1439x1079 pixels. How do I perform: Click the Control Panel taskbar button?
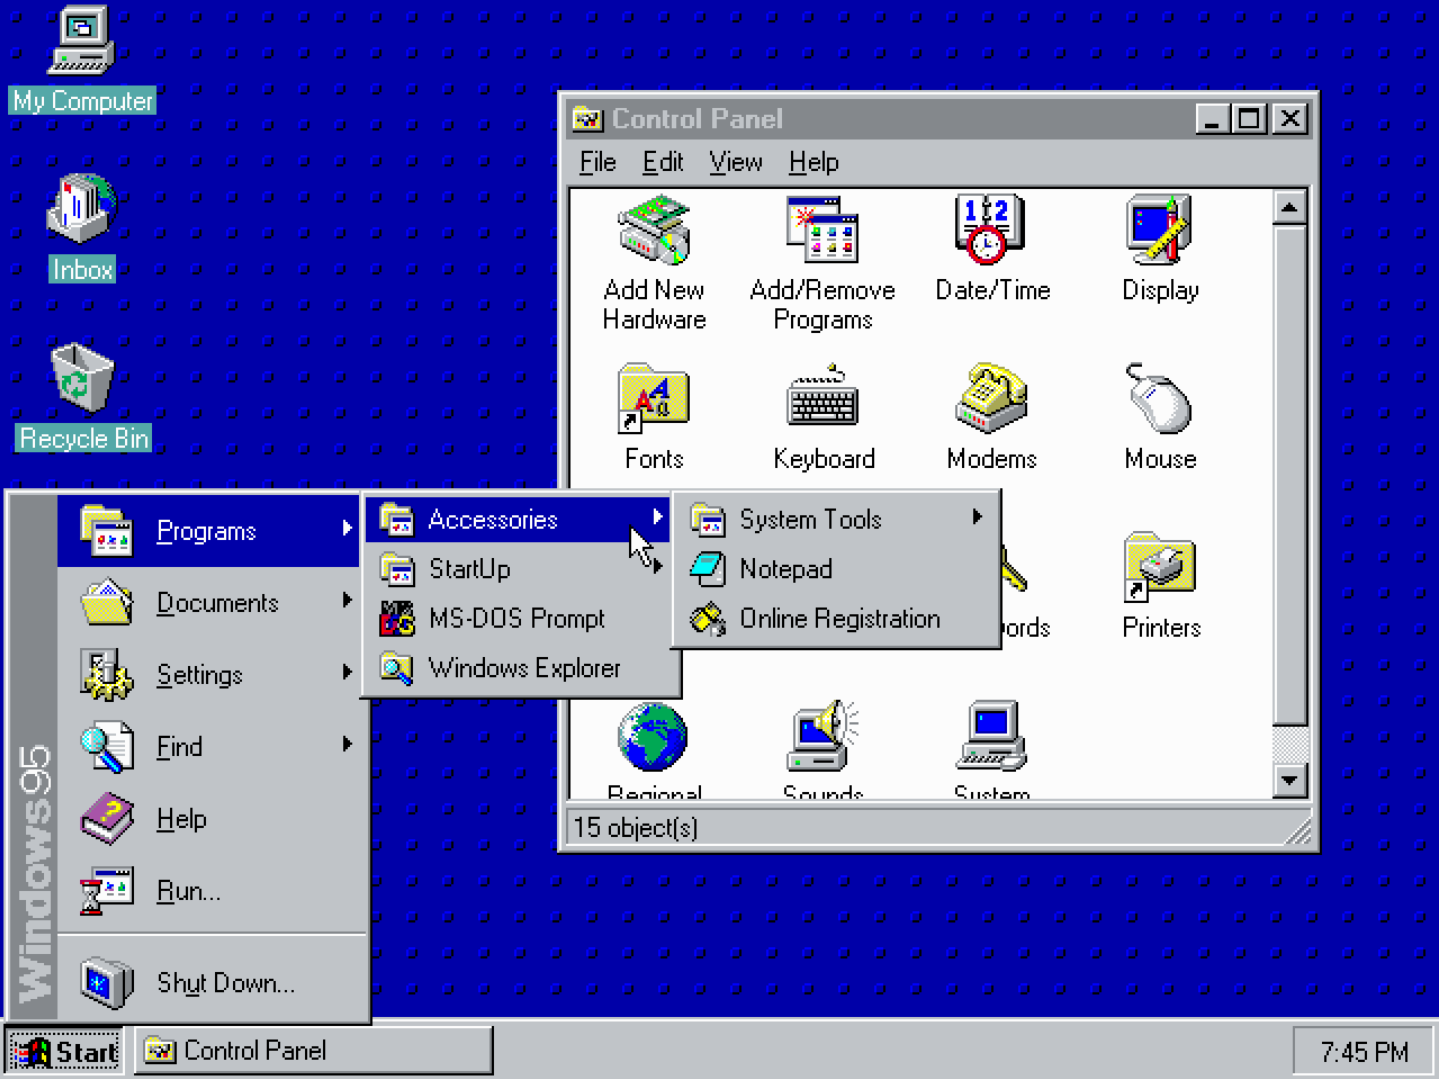[x=313, y=1051]
